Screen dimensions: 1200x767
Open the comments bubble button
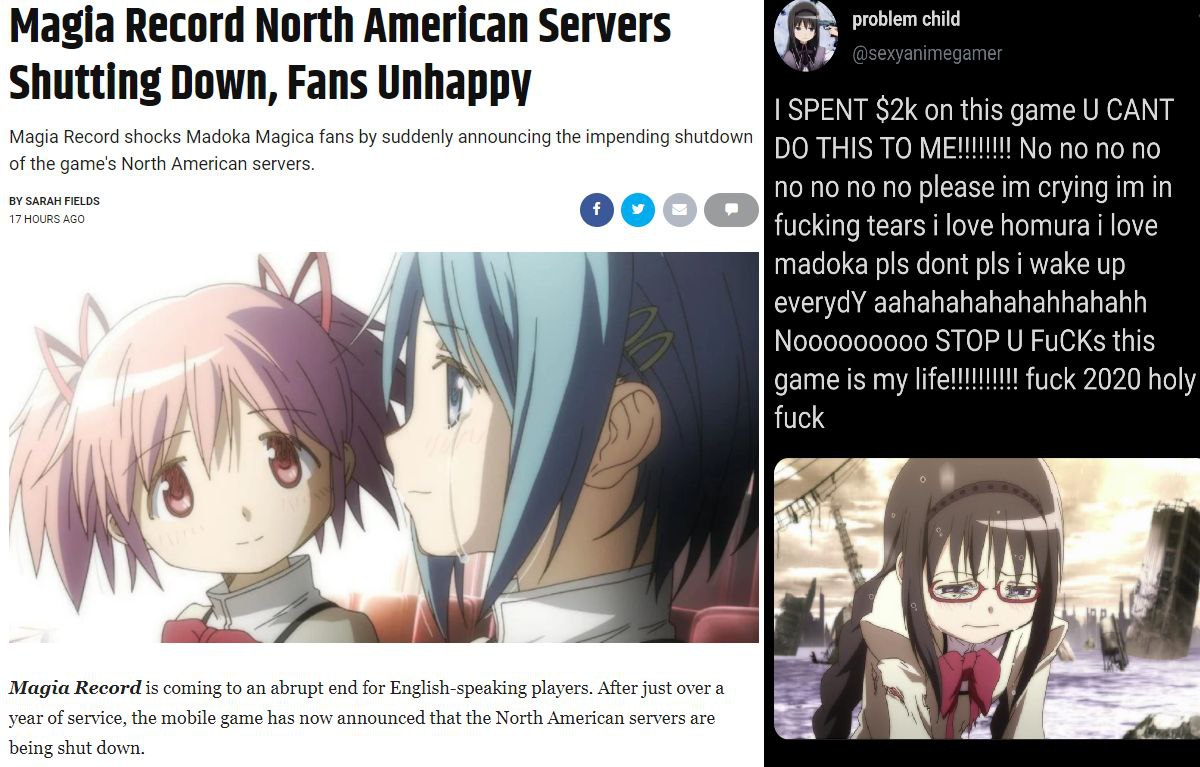731,210
